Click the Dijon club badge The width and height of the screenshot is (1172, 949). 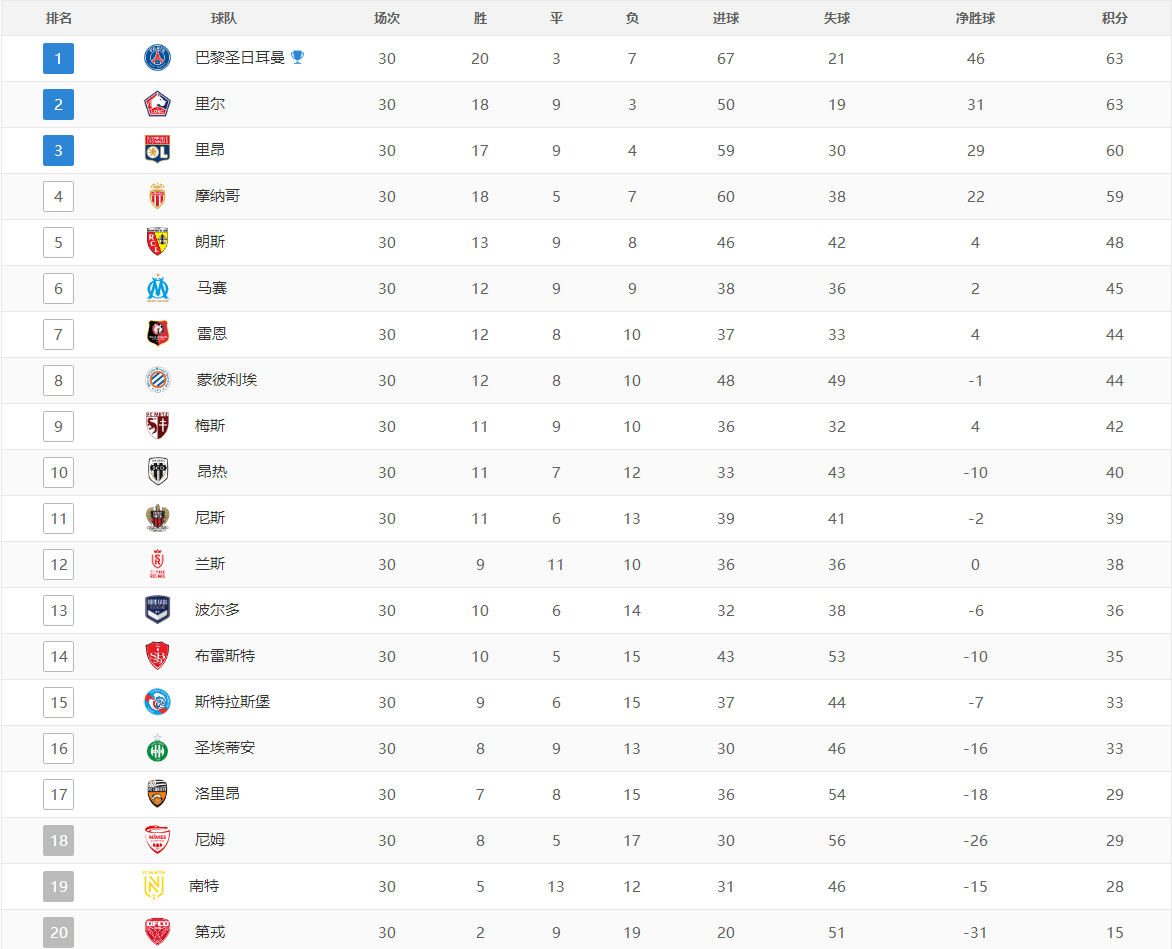click(x=158, y=932)
